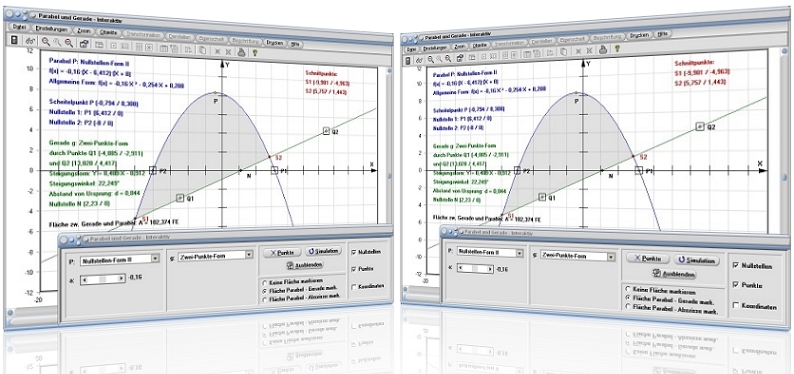Screen dimensions: 794x374
Task: Open Datei menu in left window
Action: (x=19, y=27)
